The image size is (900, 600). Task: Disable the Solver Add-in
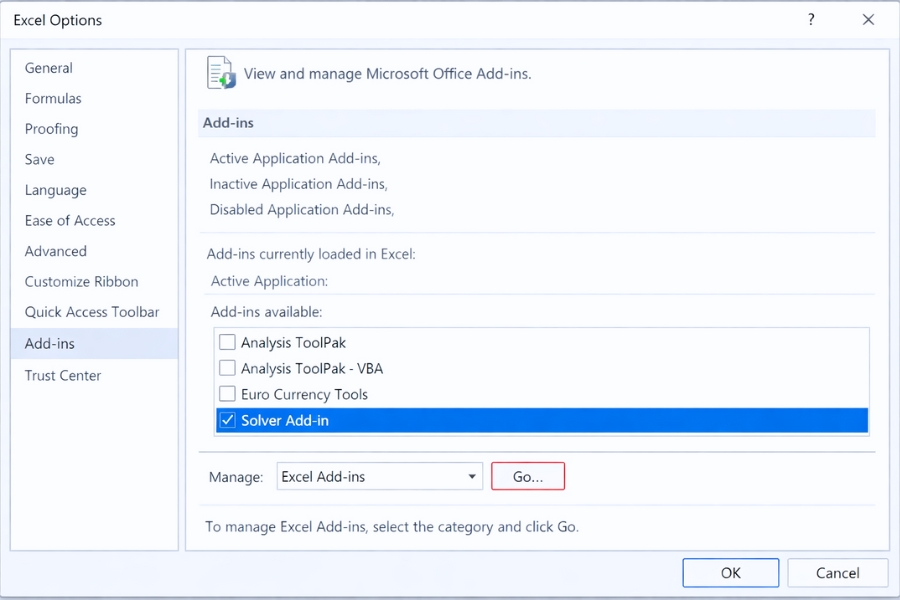click(x=227, y=420)
